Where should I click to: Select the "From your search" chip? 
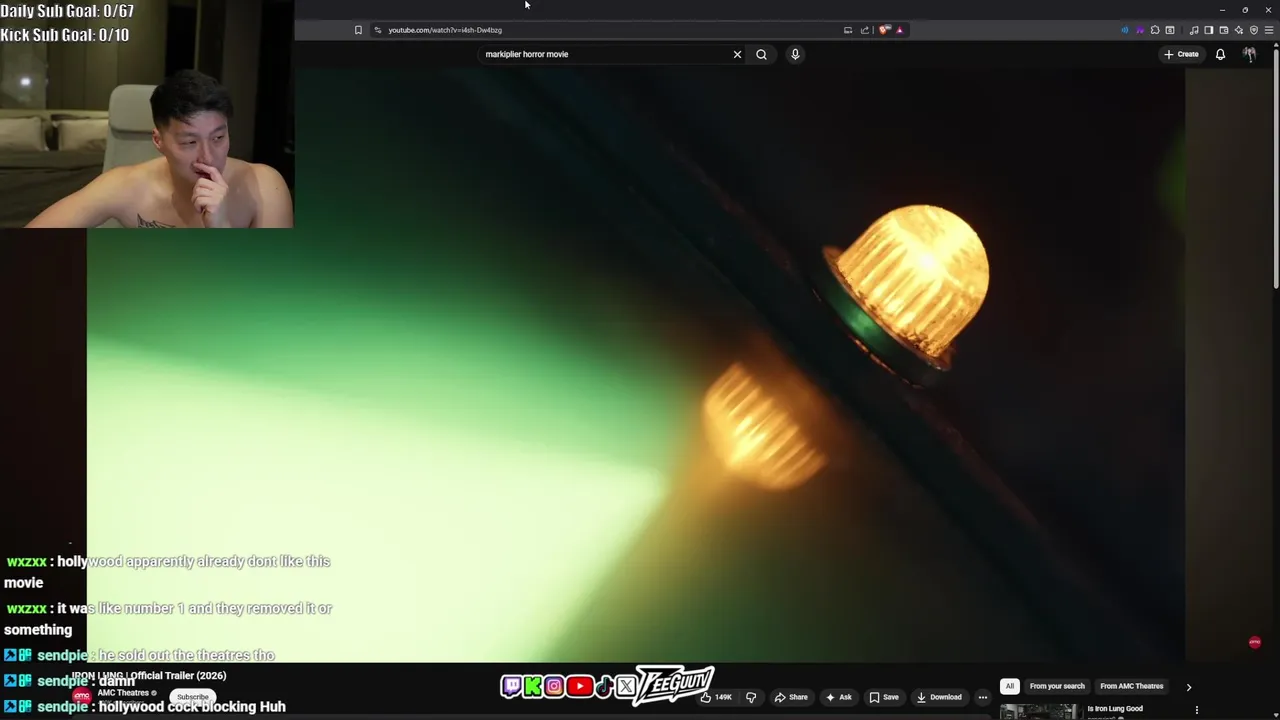click(x=1057, y=686)
